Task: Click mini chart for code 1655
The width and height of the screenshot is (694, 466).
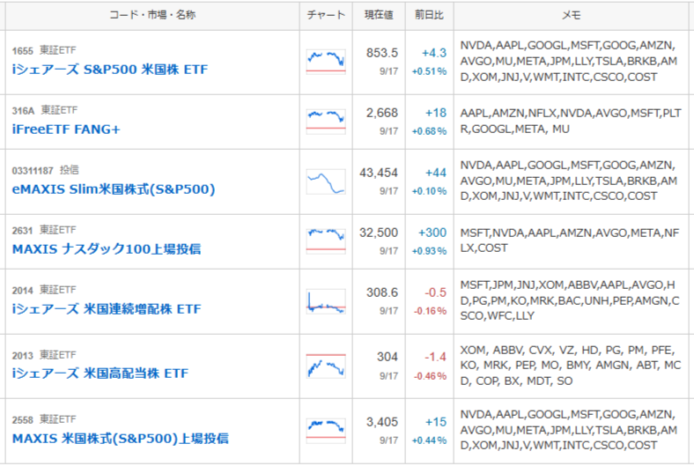Action: coord(326,62)
